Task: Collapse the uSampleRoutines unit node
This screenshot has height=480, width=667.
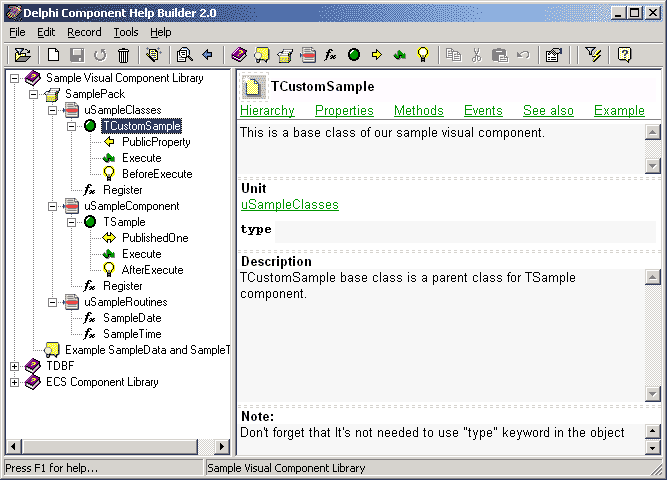Action: click(x=53, y=303)
